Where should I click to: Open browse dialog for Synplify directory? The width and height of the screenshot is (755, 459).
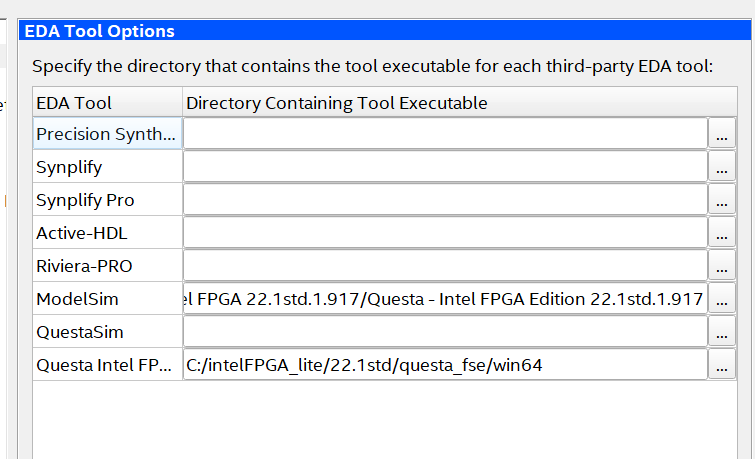pos(721,167)
